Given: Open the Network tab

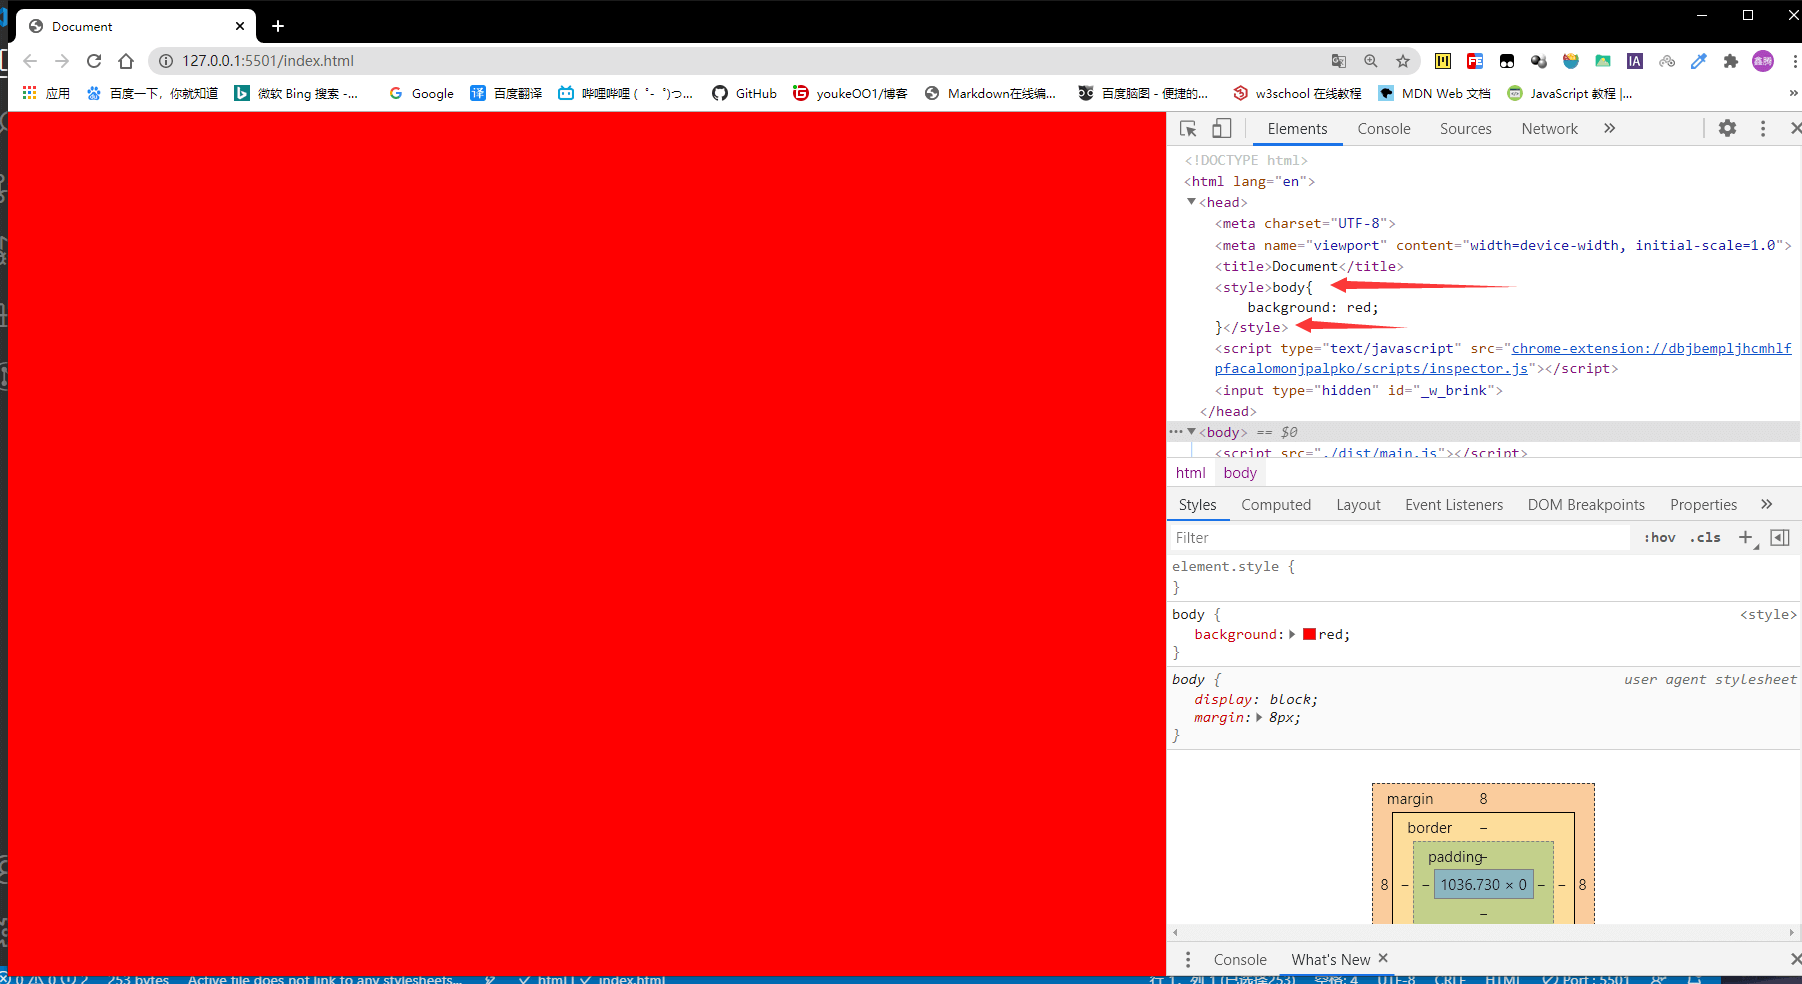Looking at the screenshot, I should click(x=1549, y=129).
